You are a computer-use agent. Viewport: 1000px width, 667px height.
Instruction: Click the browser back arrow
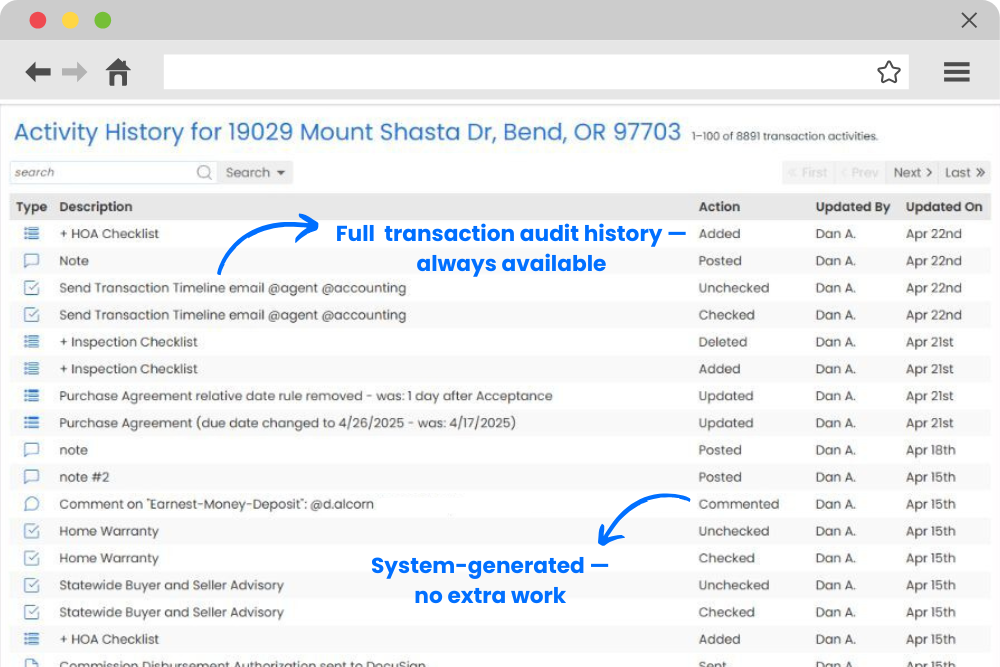[38, 72]
